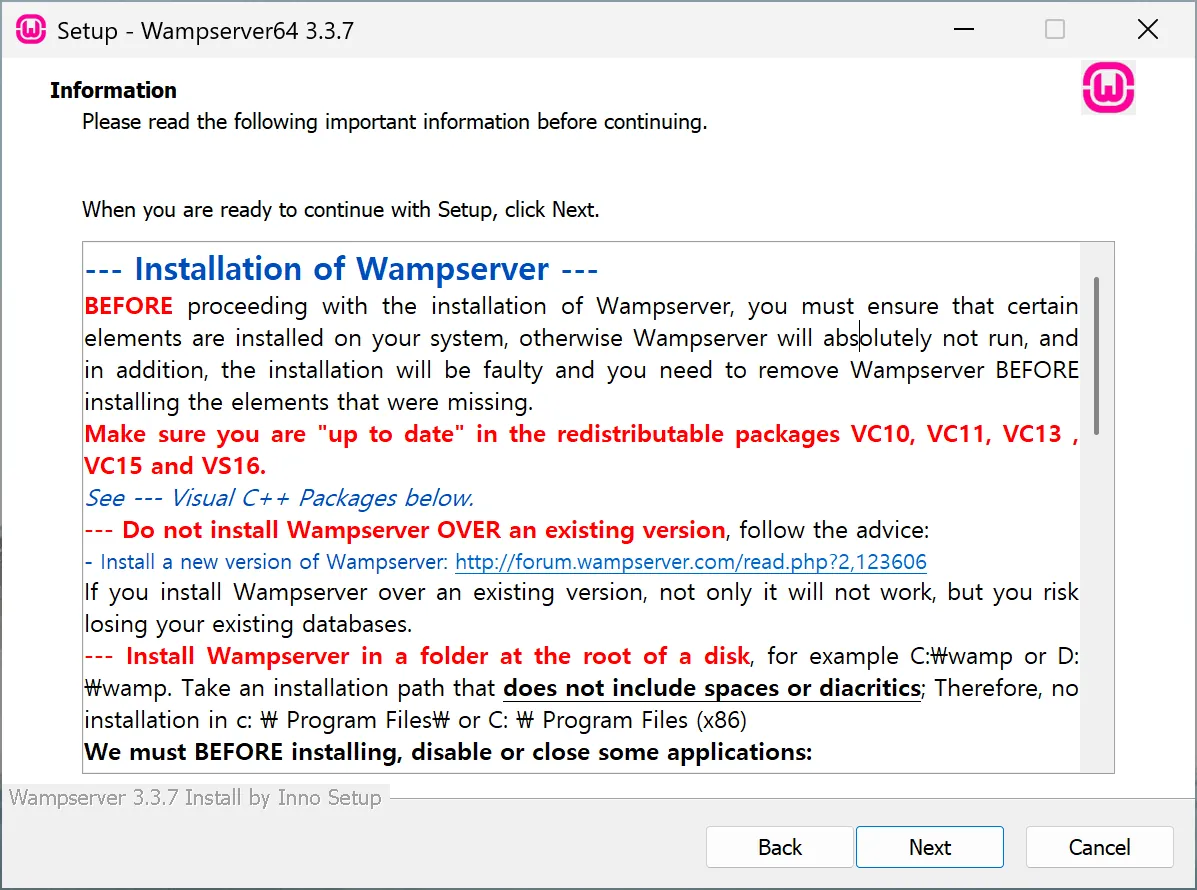
Task: Click the Wampserver icon in the title bar
Action: pyautogui.click(x=32, y=30)
